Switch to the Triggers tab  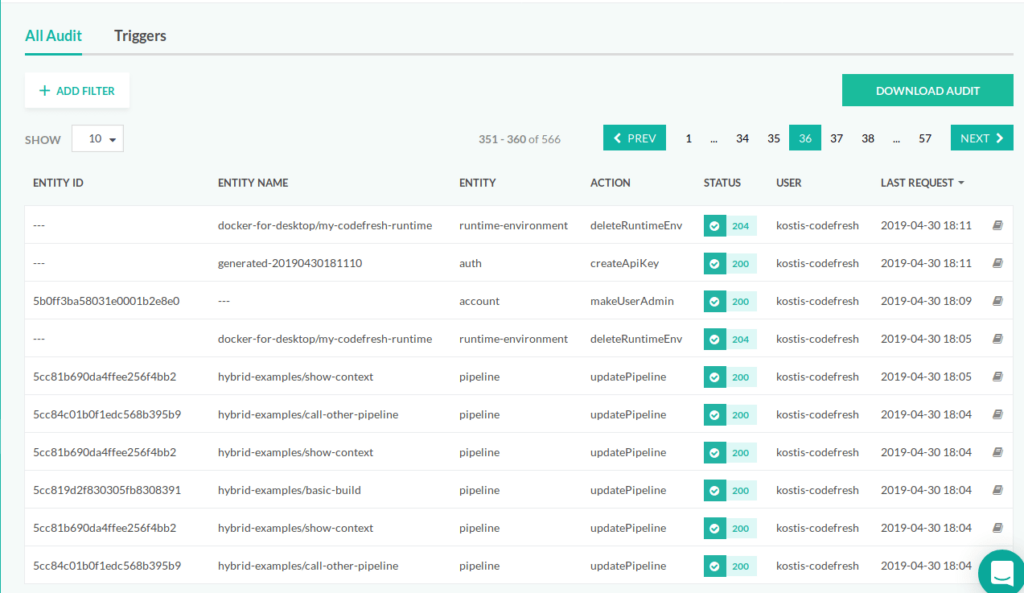click(x=139, y=35)
